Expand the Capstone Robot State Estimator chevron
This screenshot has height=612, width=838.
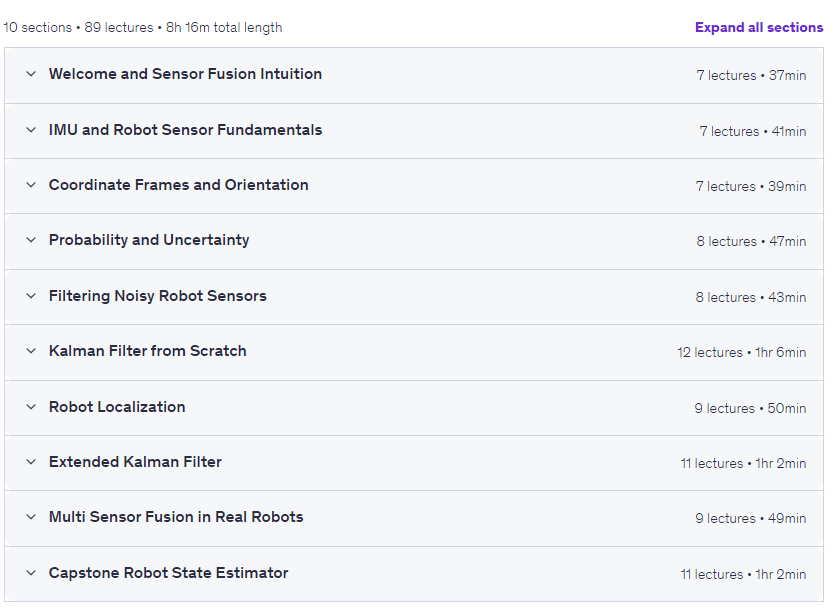pyautogui.click(x=31, y=573)
